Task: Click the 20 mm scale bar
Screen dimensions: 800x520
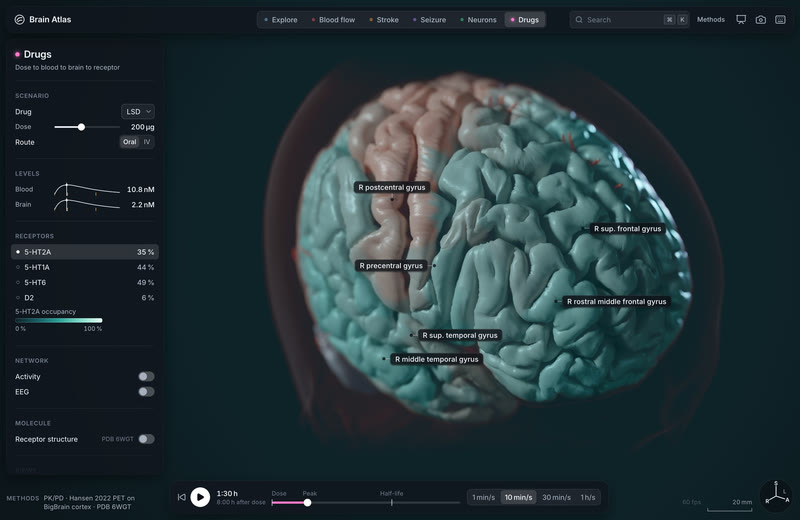Action: point(730,505)
